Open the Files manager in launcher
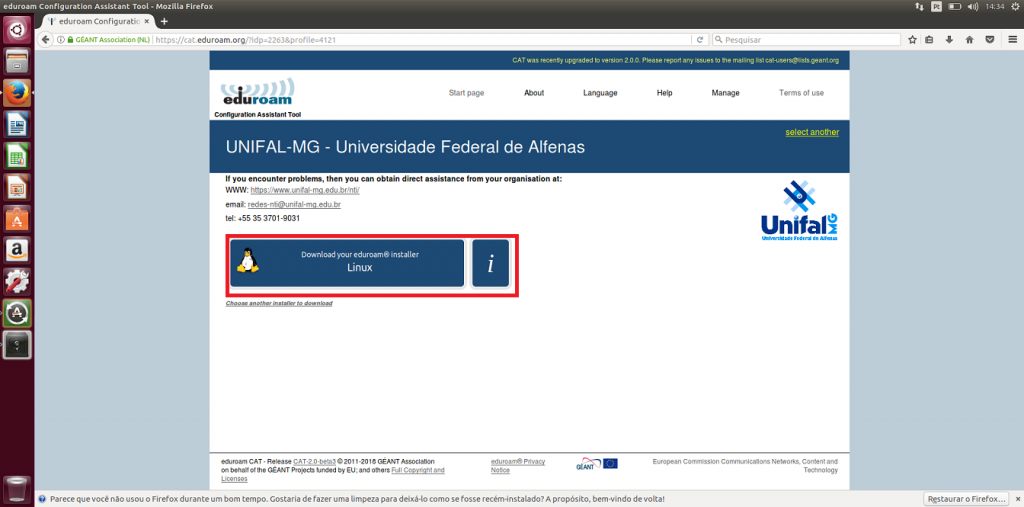 (17, 61)
